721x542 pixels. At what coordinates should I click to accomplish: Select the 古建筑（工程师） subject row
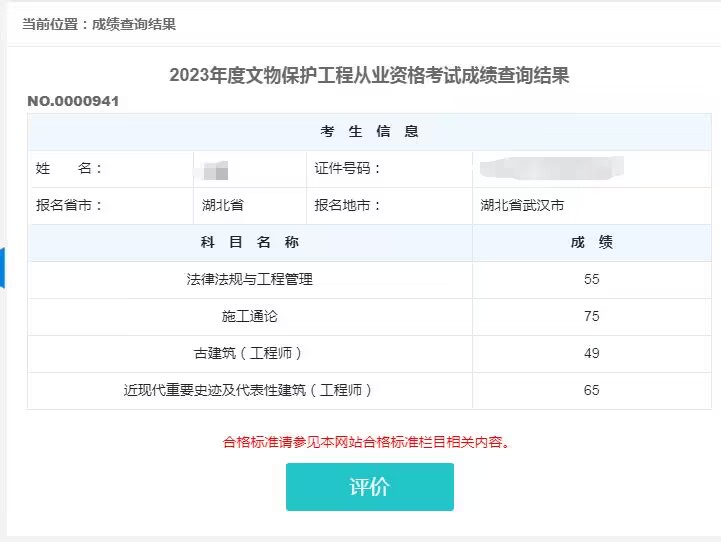click(250, 353)
